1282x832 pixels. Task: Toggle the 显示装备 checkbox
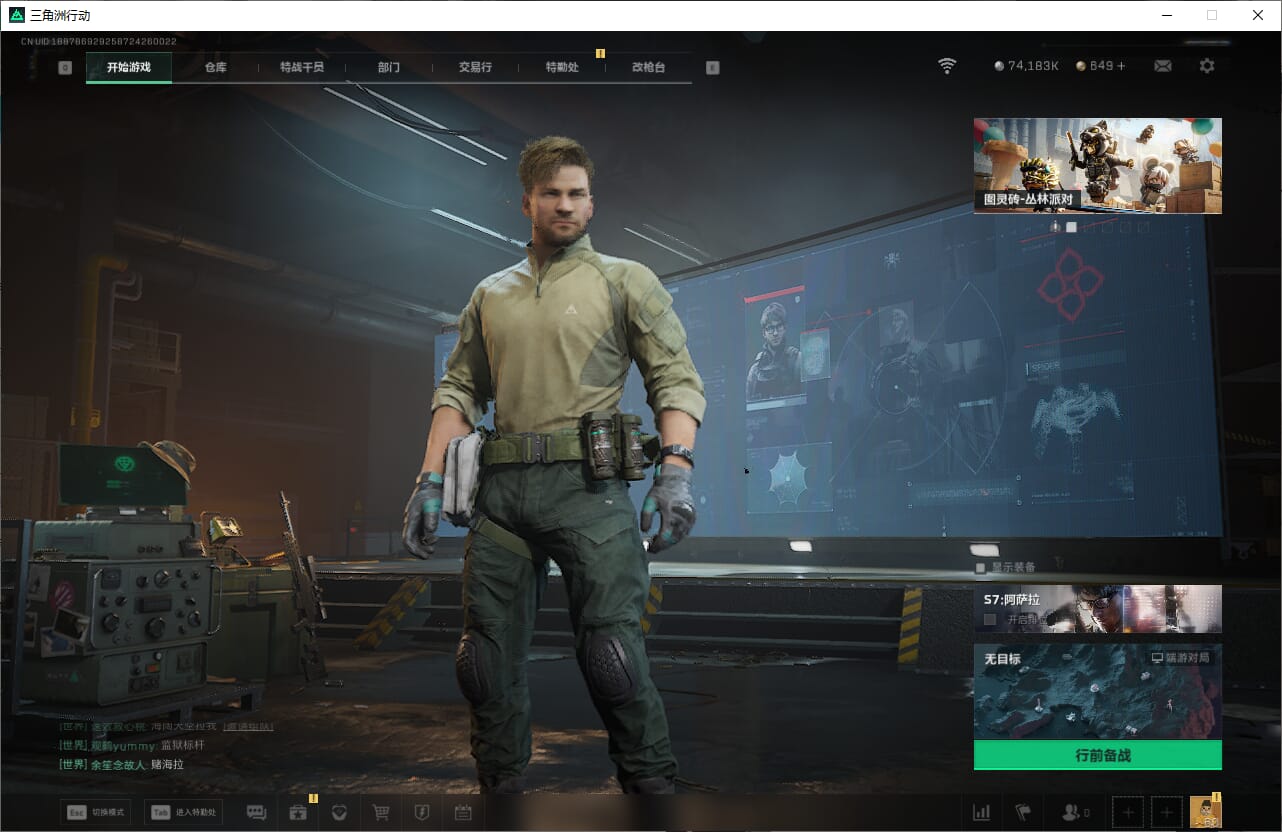click(981, 568)
